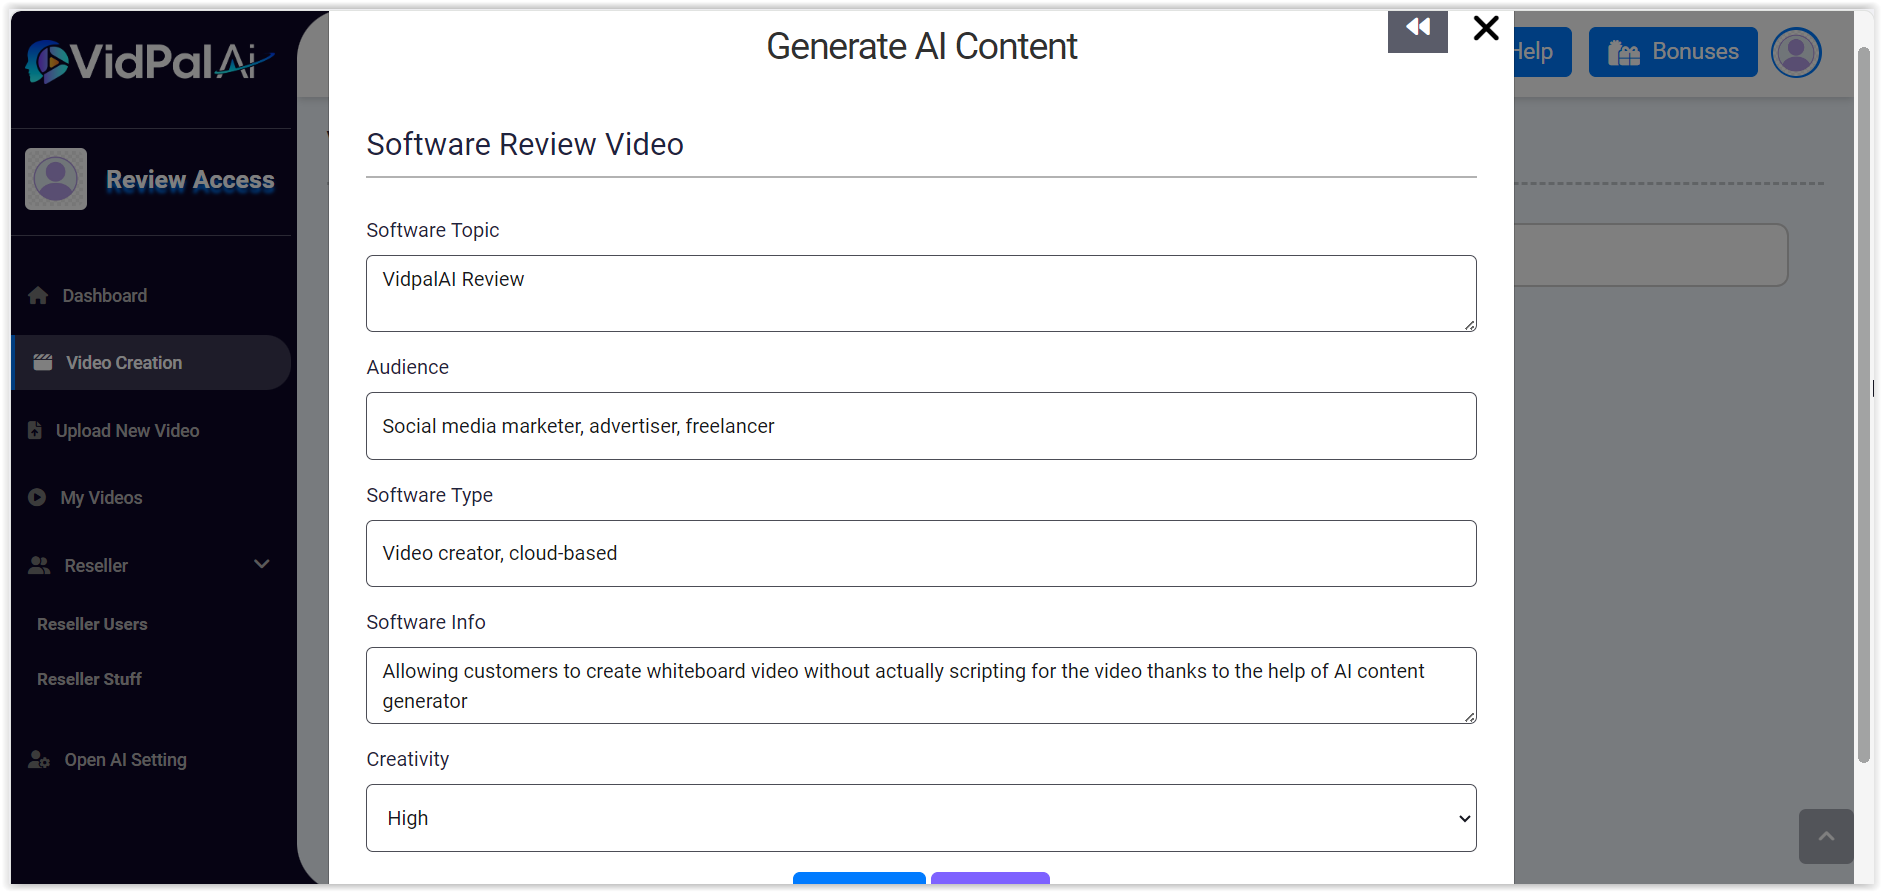1882x892 pixels.
Task: Click the Reseller users icon
Action: click(x=39, y=565)
